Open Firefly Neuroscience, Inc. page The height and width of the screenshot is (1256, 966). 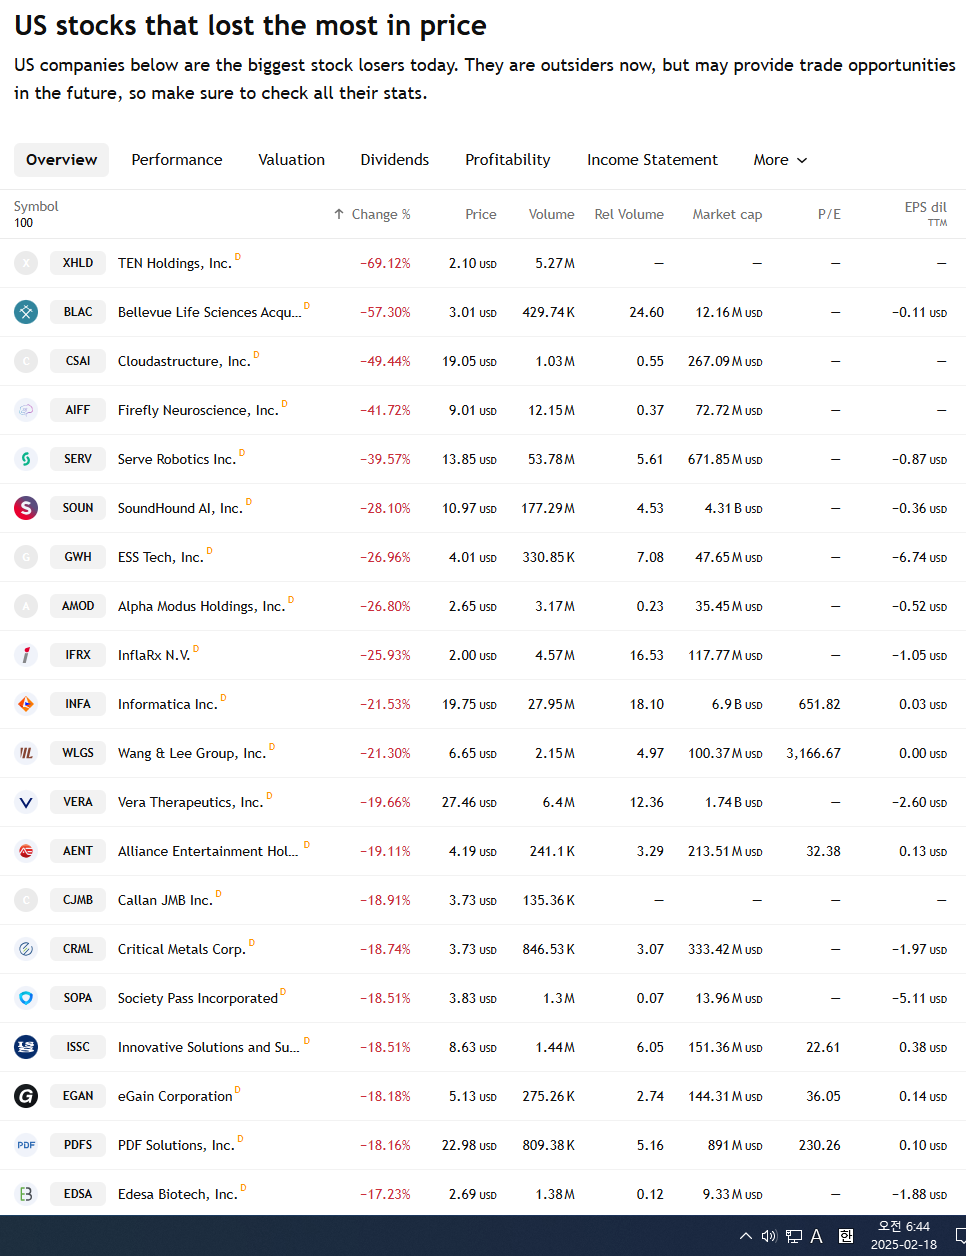(x=198, y=410)
